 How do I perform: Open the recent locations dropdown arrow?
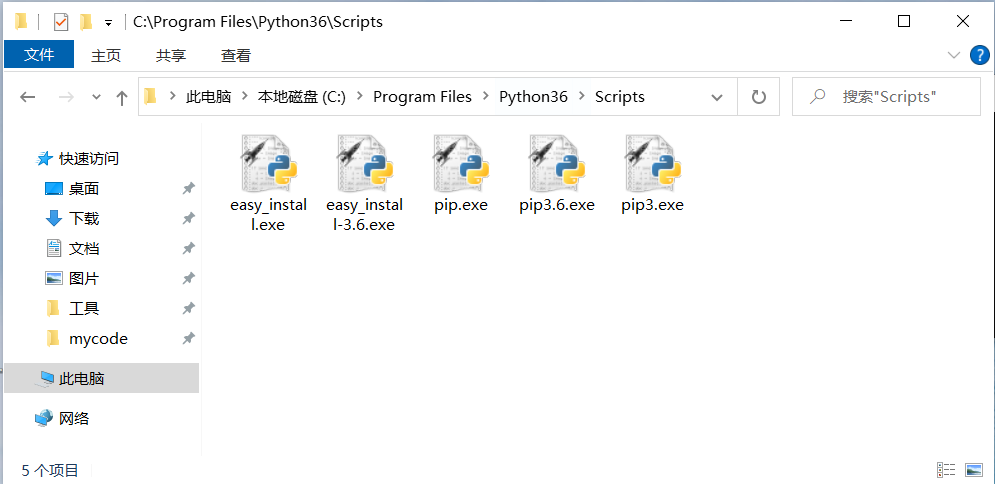pos(96,97)
